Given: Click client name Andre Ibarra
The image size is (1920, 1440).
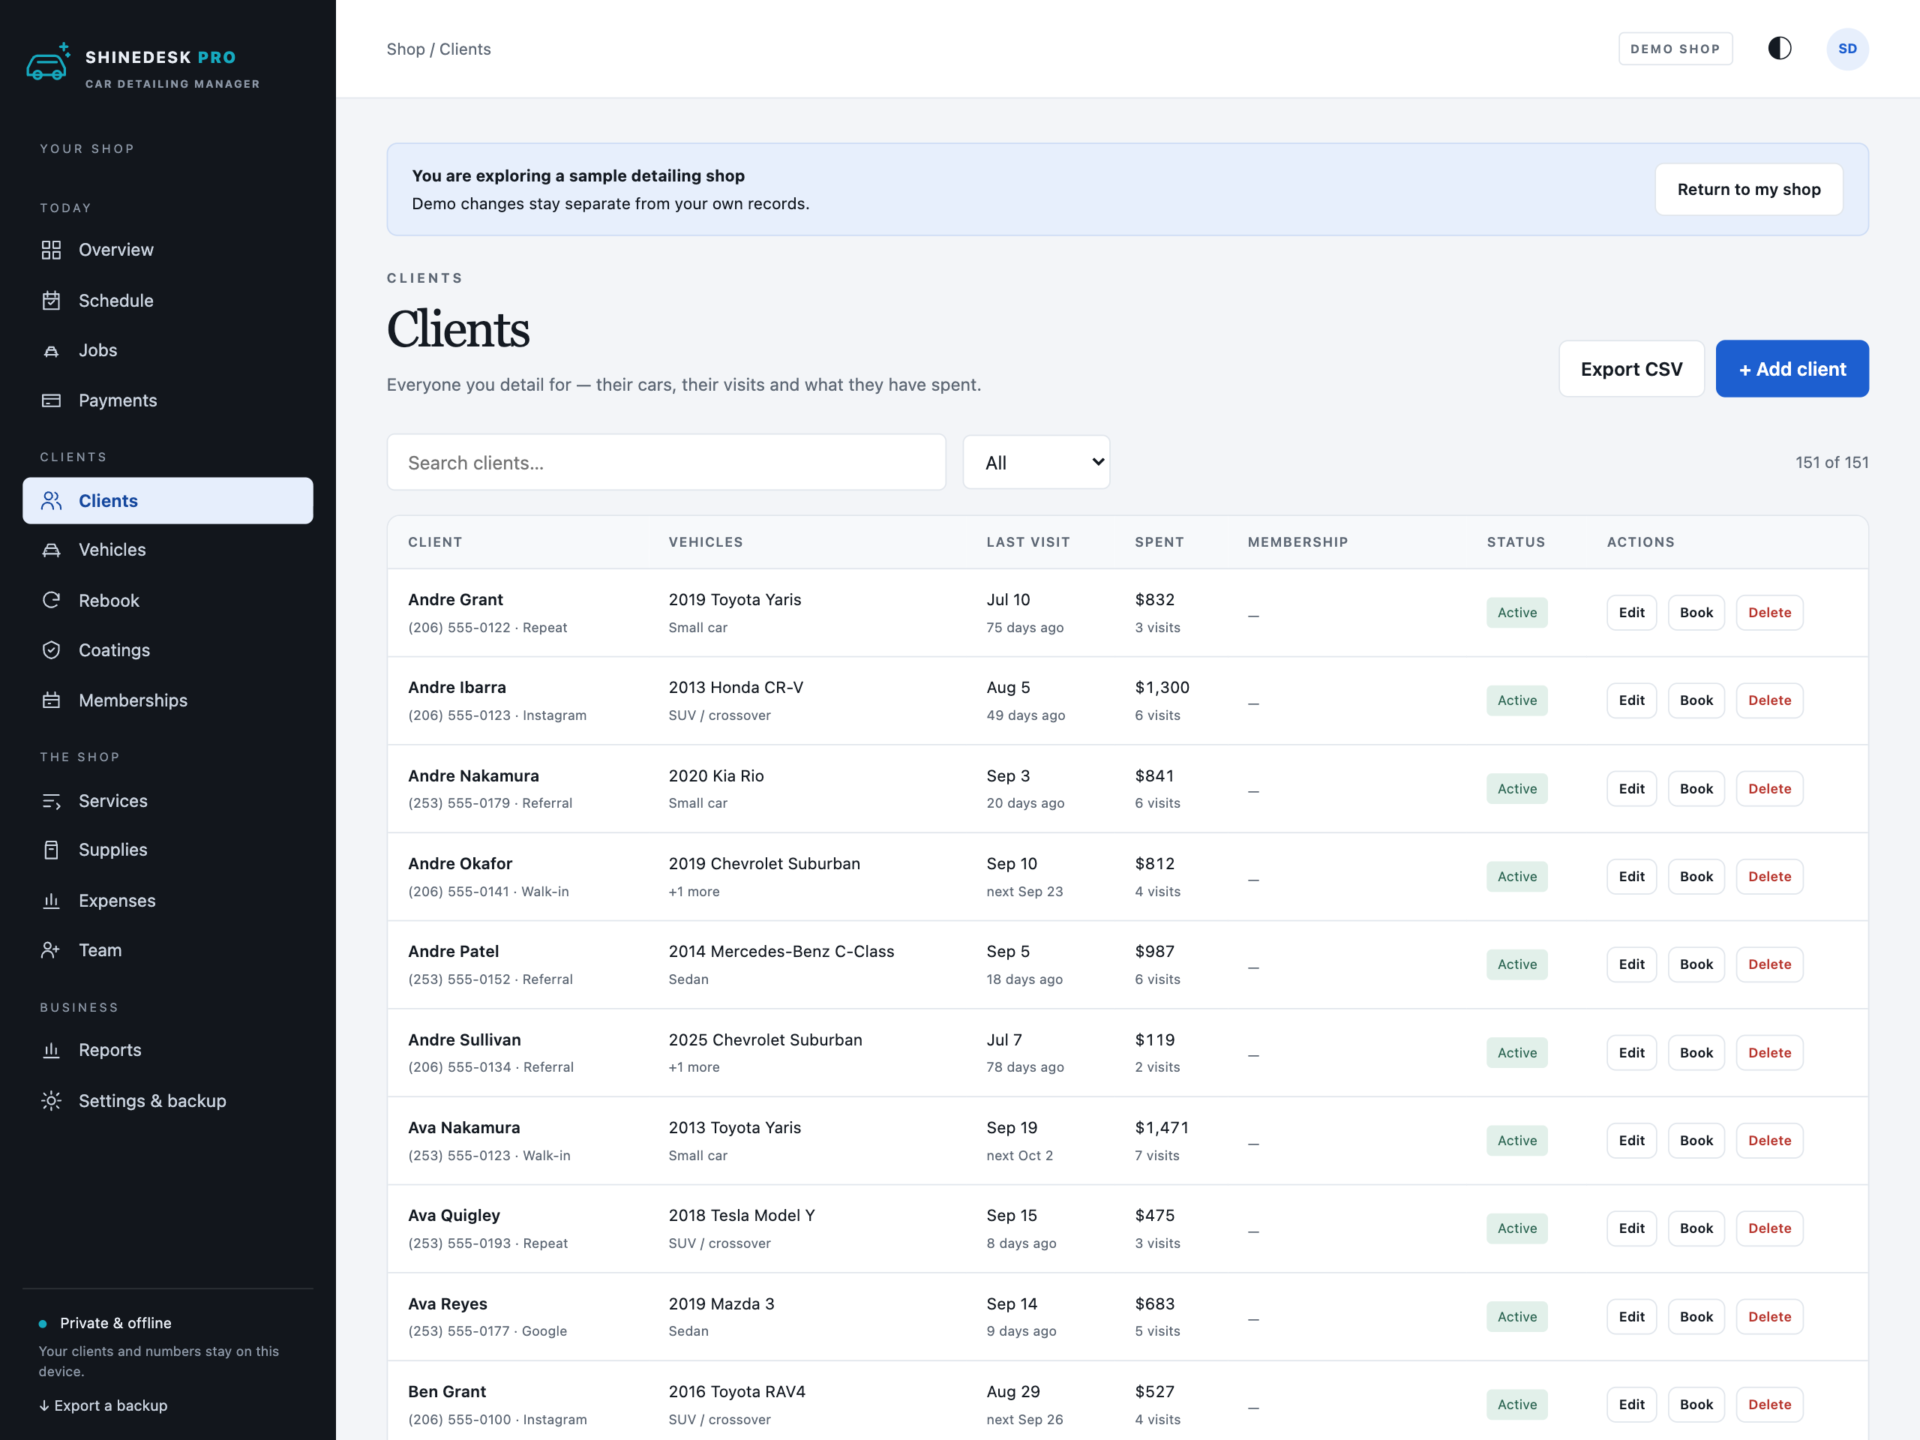Looking at the screenshot, I should point(457,688).
